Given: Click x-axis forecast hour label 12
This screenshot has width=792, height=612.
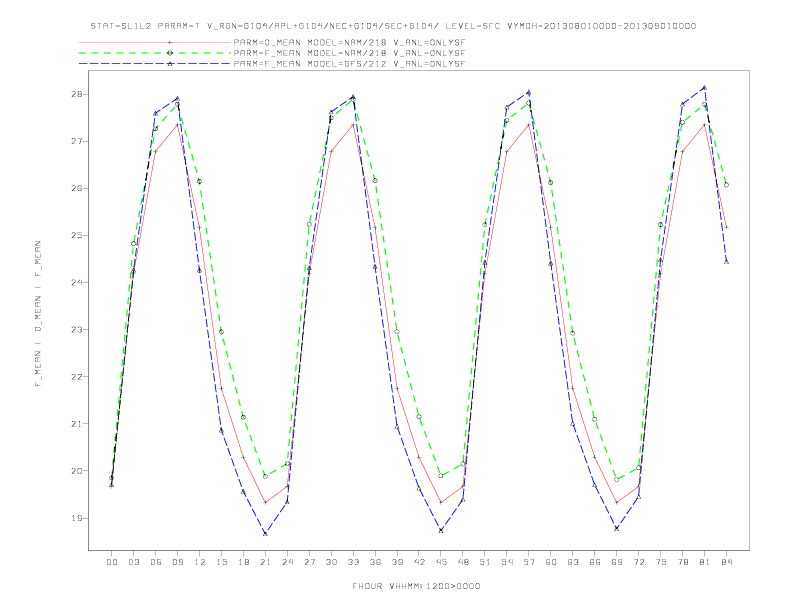Looking at the screenshot, I should tap(200, 562).
